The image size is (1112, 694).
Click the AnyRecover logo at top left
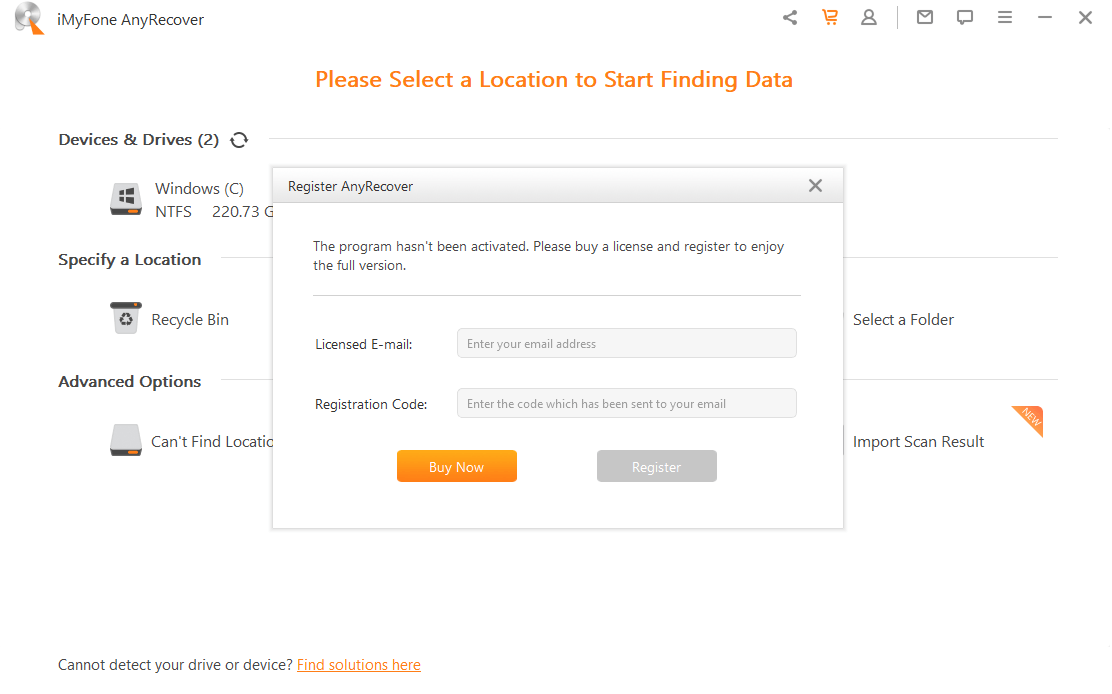(28, 18)
